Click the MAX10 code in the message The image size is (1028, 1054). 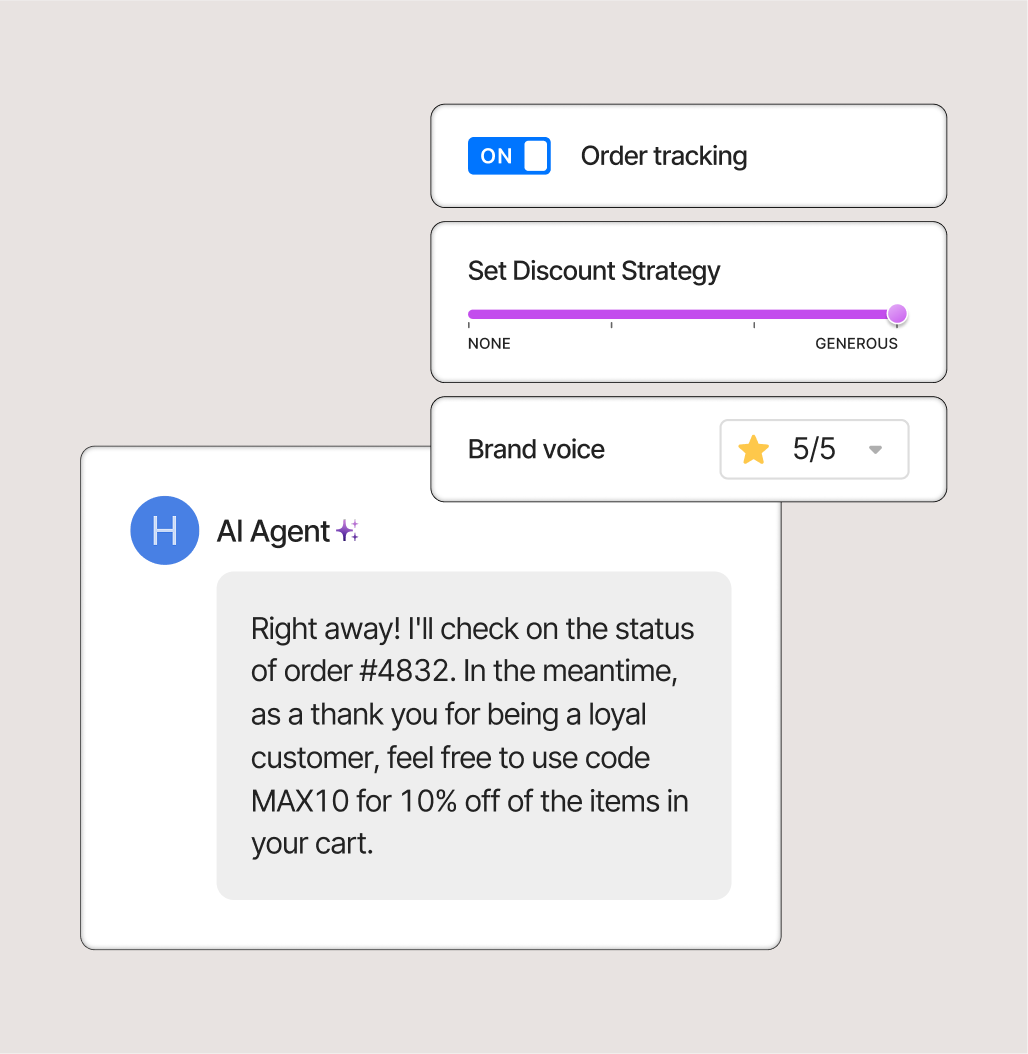298,801
